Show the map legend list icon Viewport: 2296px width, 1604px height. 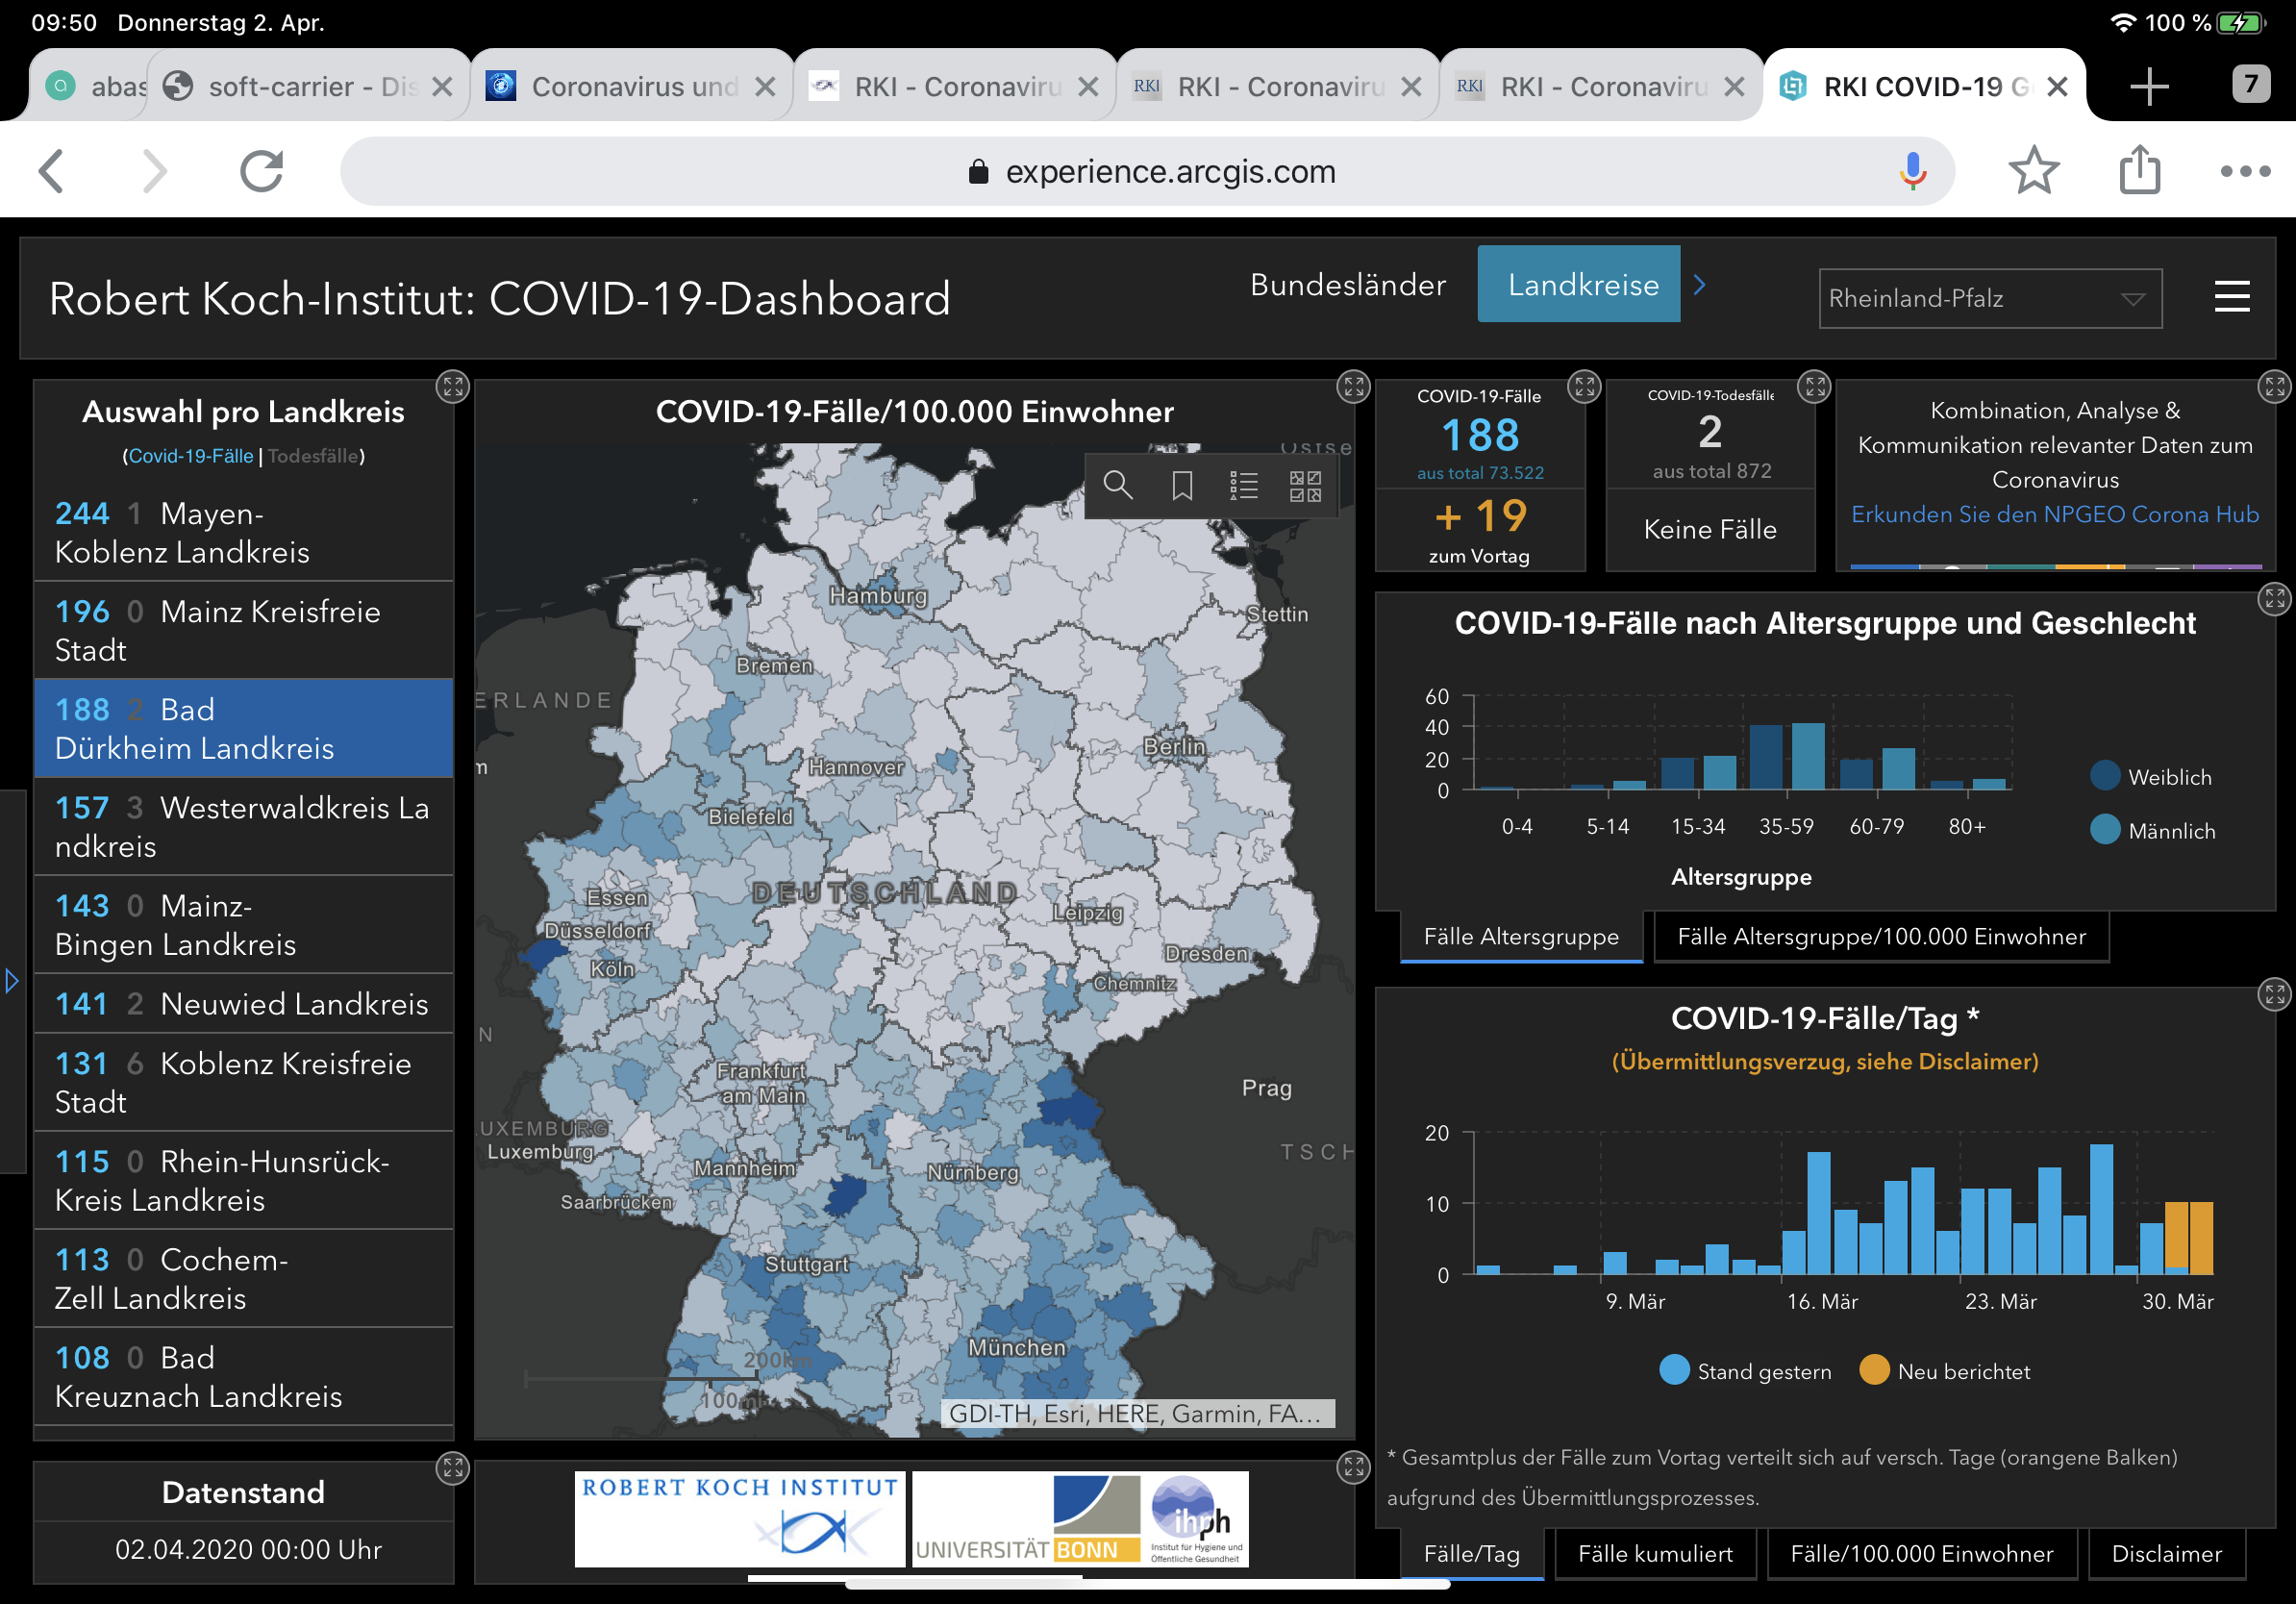[1243, 486]
